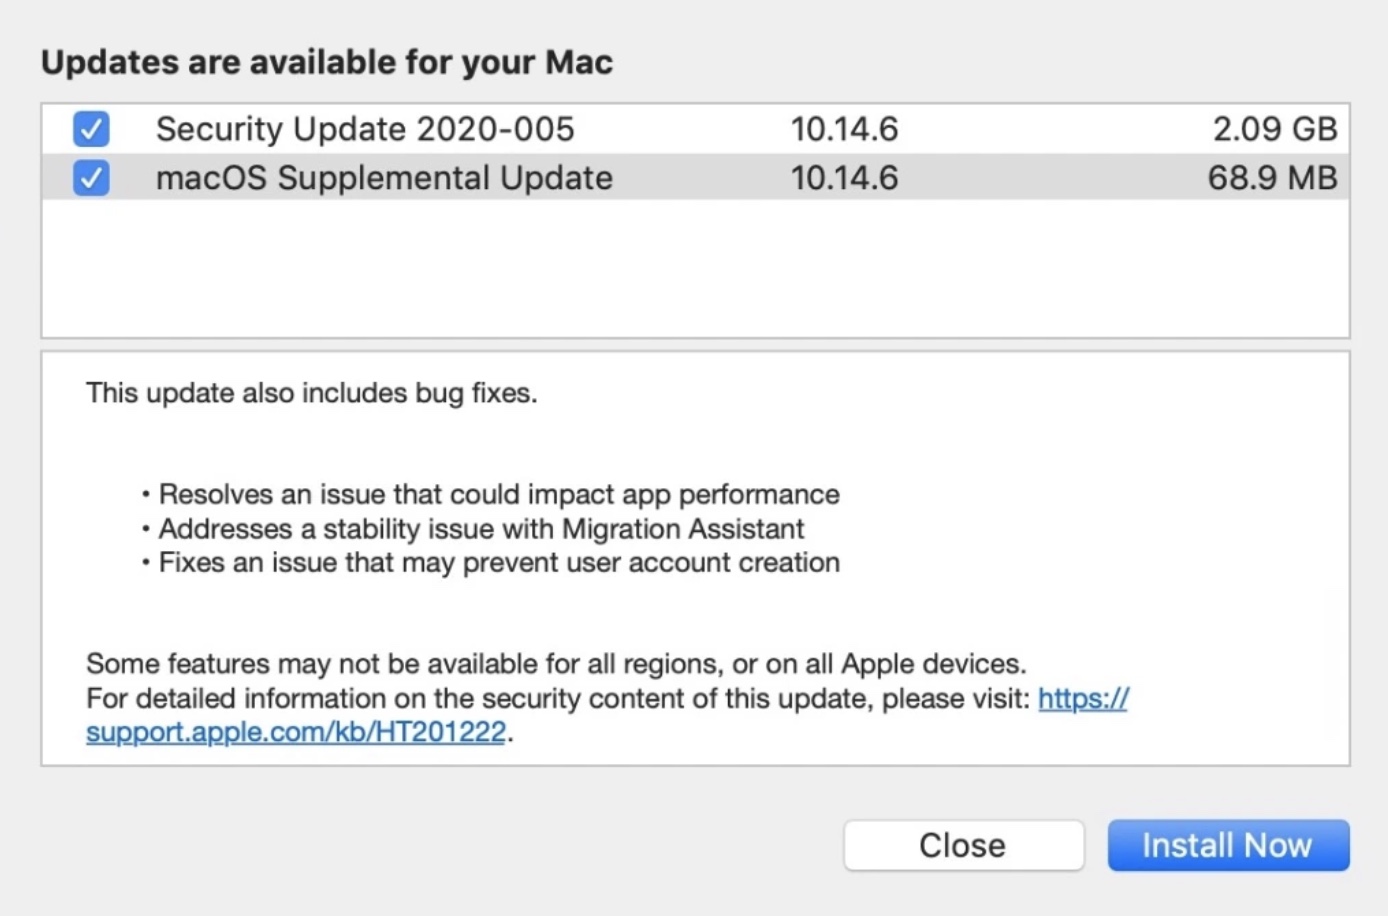Click the 'https://' start of the support link
The width and height of the screenshot is (1388, 920).
1082,698
